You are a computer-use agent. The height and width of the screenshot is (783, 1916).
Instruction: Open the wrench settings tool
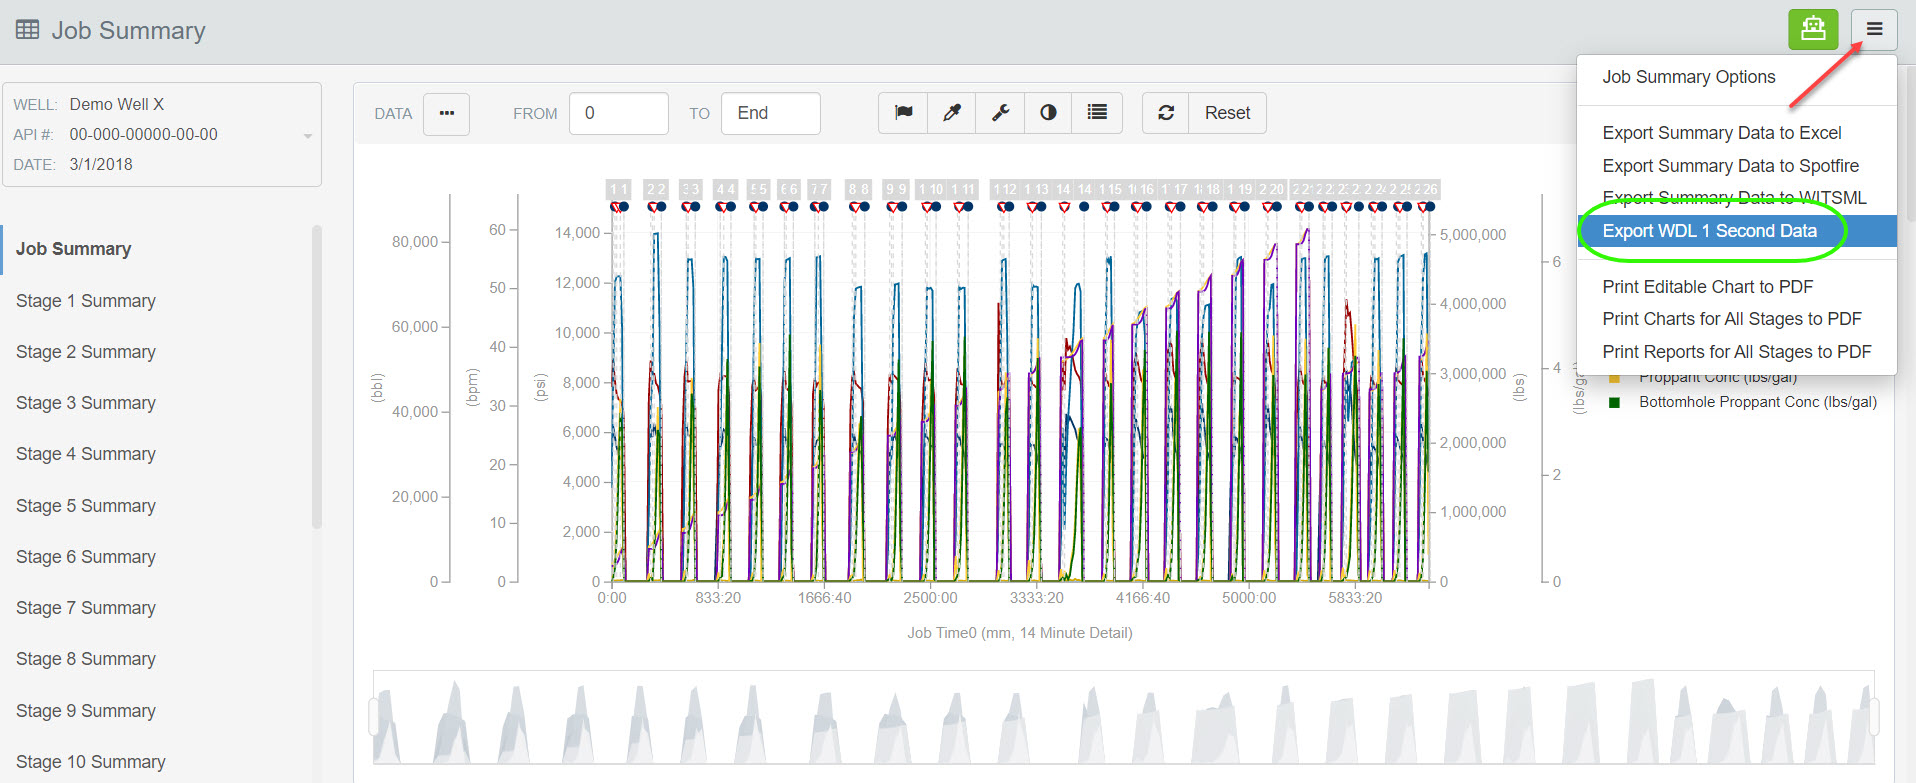1000,113
